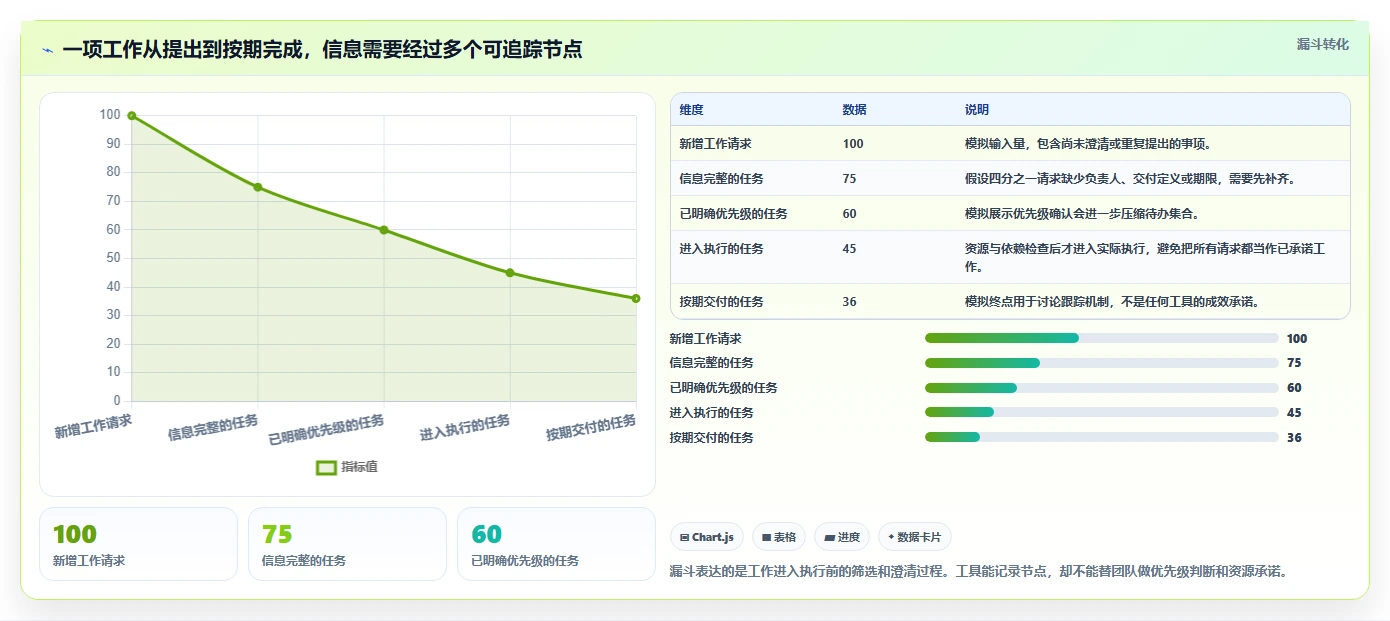Click the 新增工作请求 progress bar
This screenshot has width=1390, height=621.
pyautogui.click(x=1102, y=338)
